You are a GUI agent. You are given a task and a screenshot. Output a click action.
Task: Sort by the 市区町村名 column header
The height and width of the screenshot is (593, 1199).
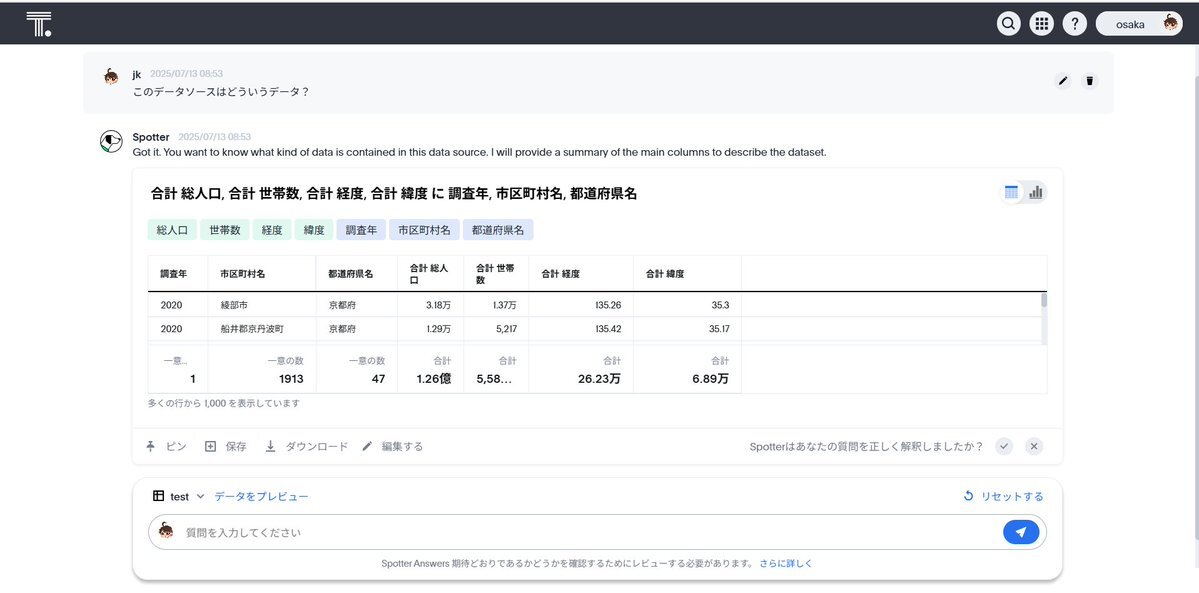point(262,274)
